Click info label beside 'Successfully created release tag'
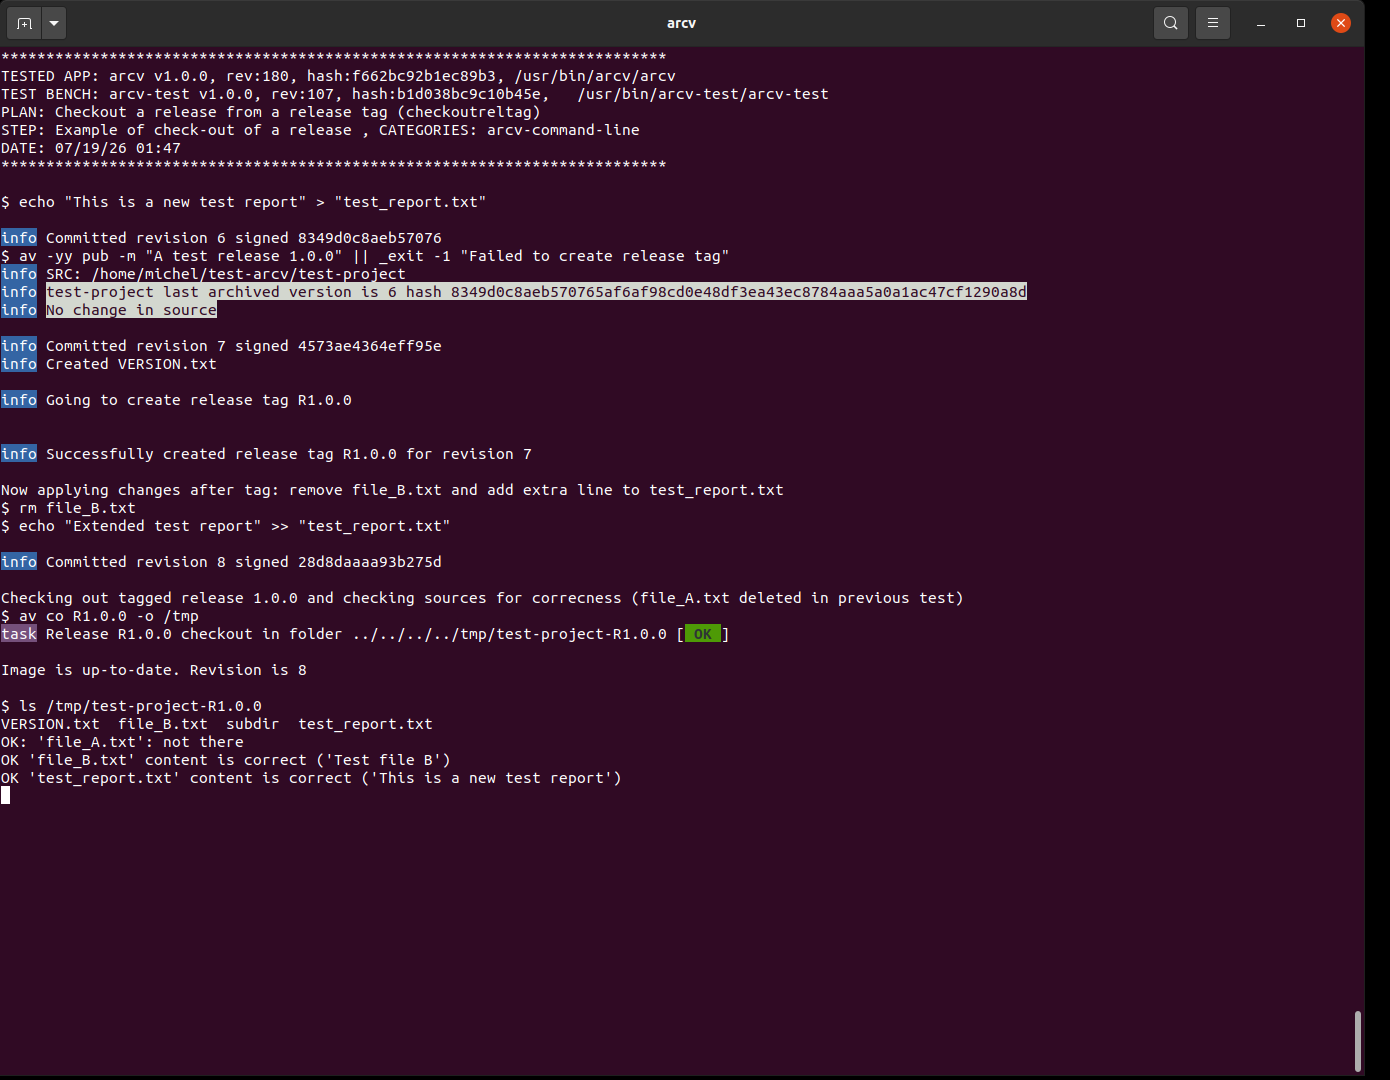Image resolution: width=1390 pixels, height=1080 pixels. click(19, 454)
